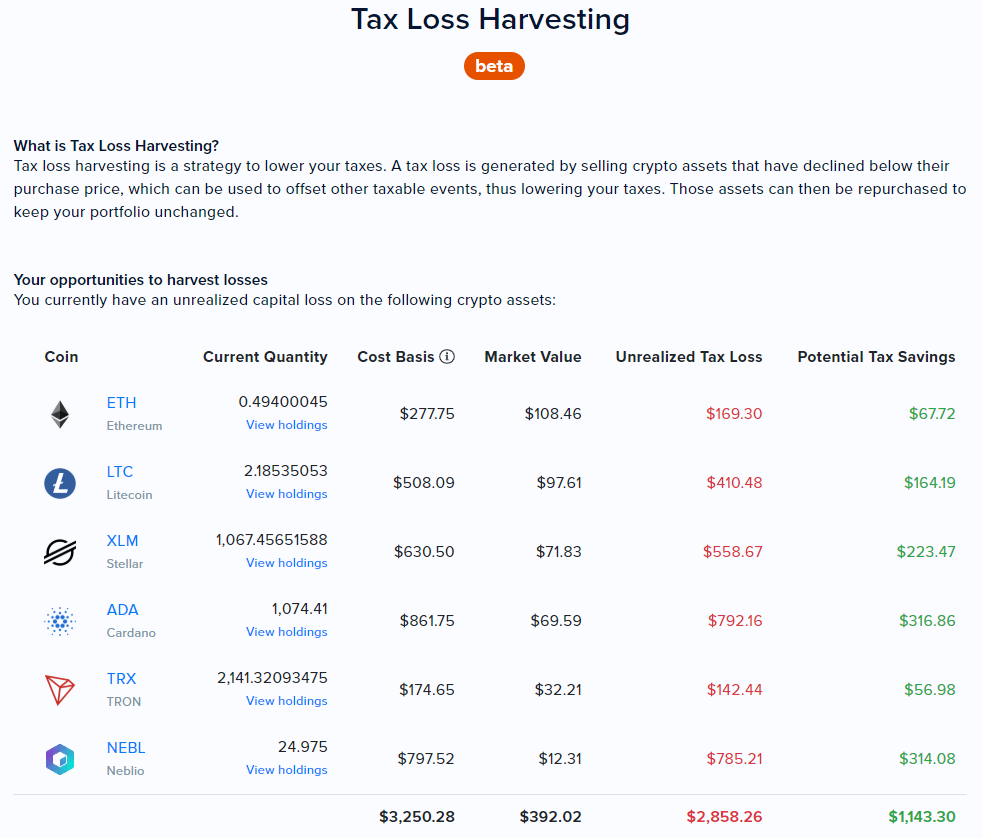Open the NEBL coin link

(126, 747)
